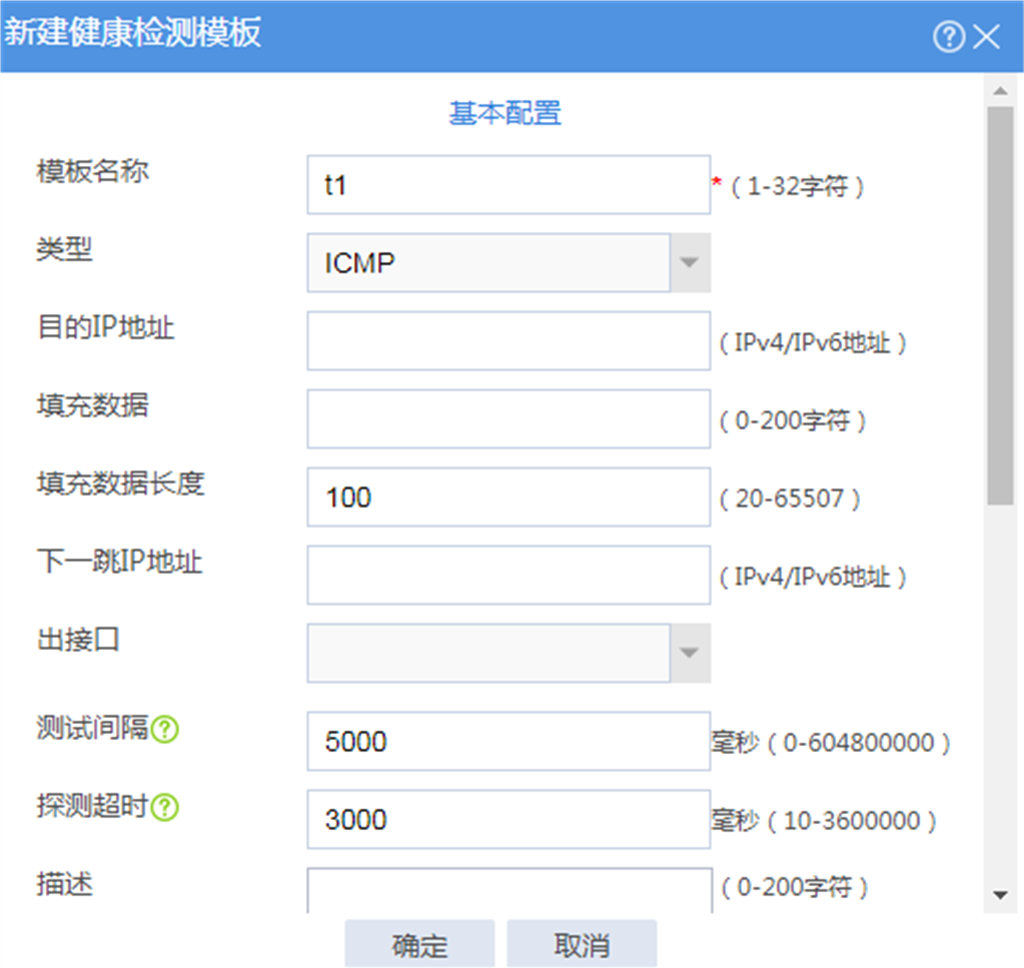Screen dimensions: 1024x968
Task: Click the 目的IP地址 input field
Action: tap(509, 341)
